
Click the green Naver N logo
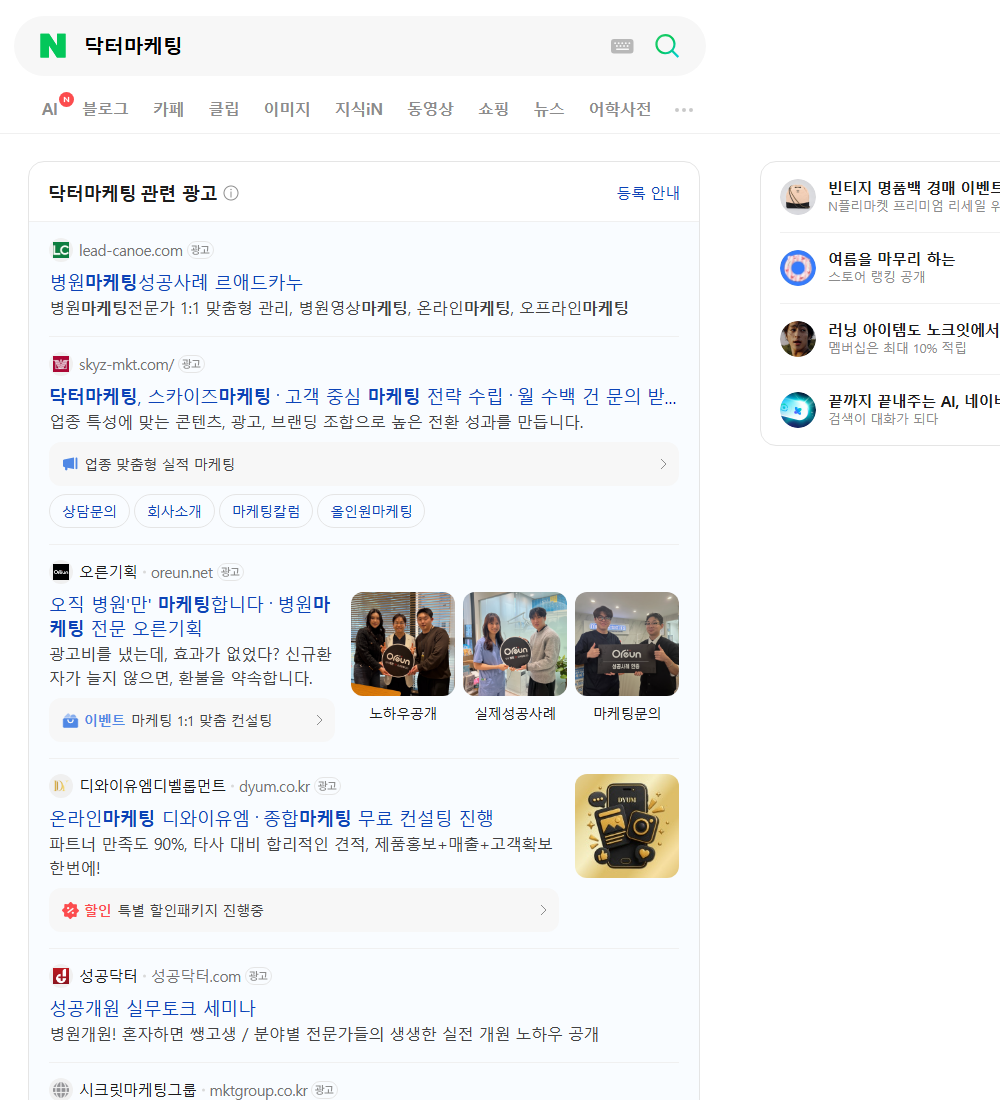tap(53, 46)
